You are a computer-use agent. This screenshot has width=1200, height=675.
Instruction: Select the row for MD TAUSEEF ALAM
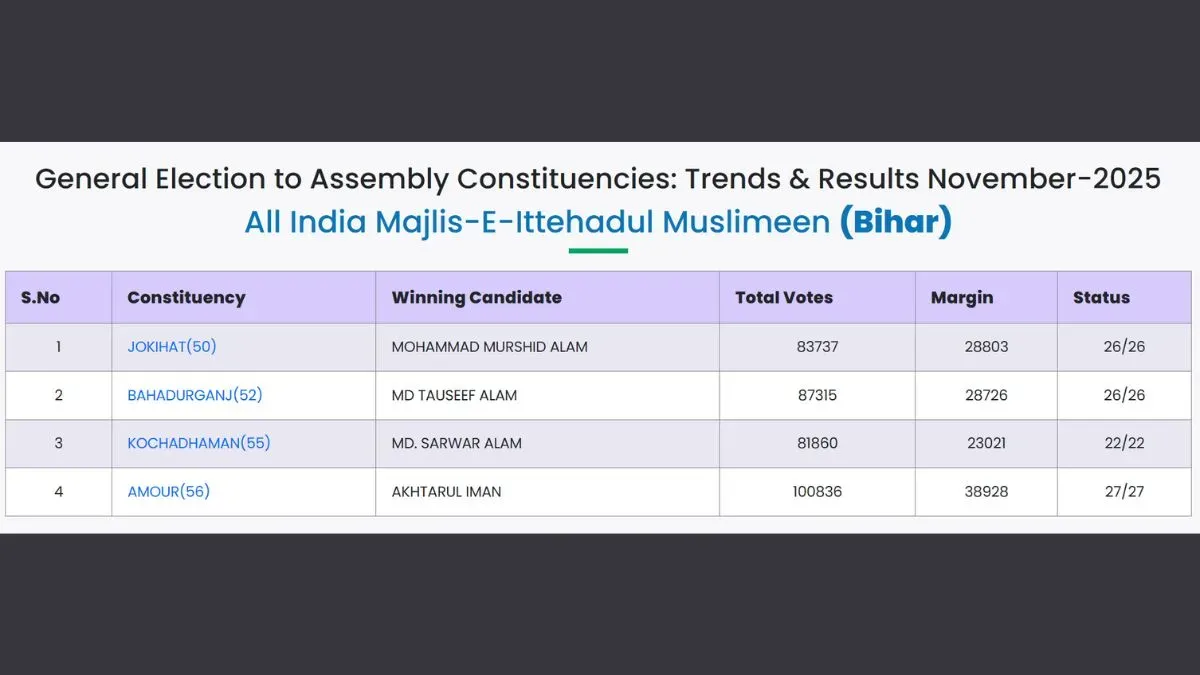pyautogui.click(x=453, y=395)
